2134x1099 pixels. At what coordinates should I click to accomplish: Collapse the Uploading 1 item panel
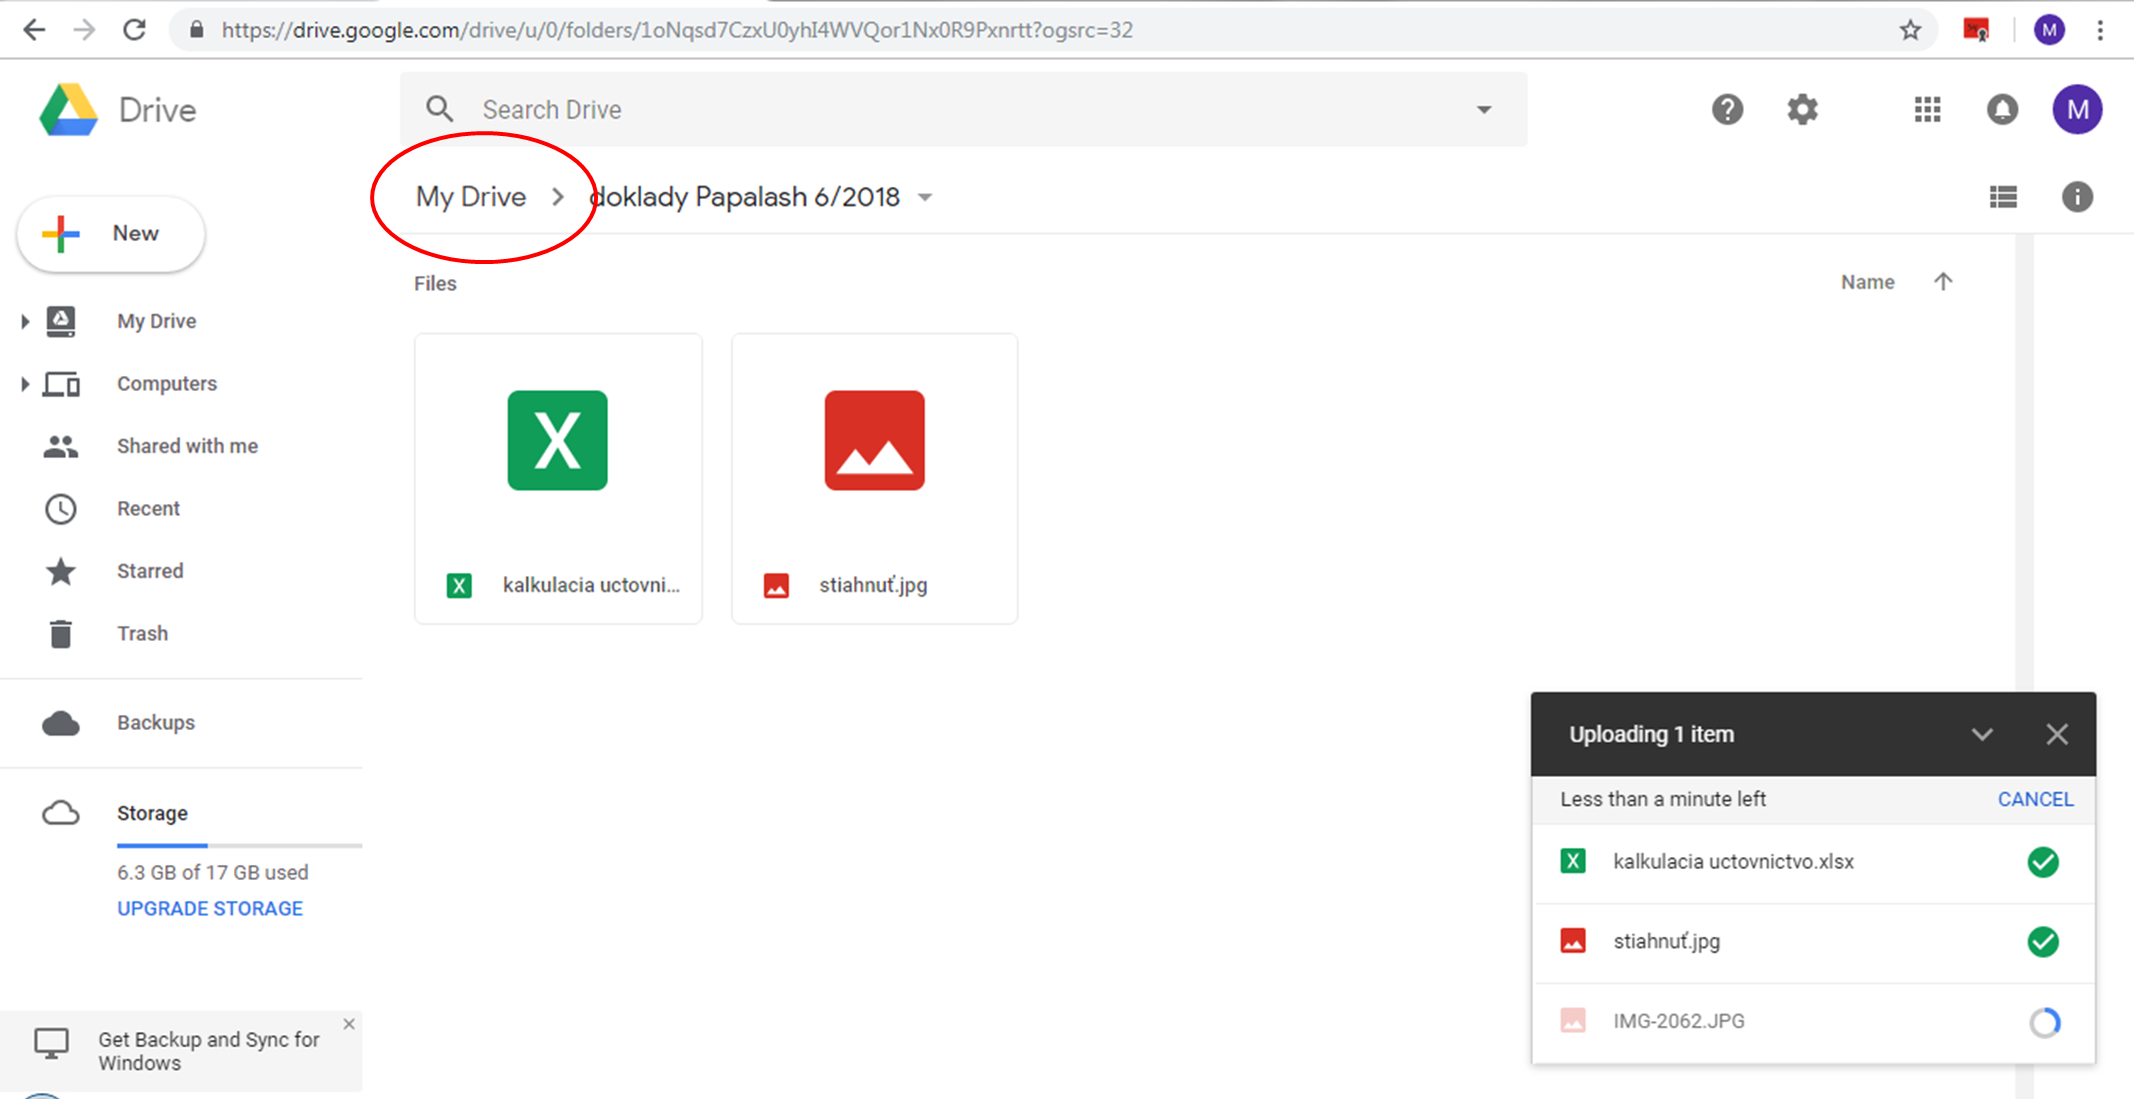click(x=1982, y=734)
